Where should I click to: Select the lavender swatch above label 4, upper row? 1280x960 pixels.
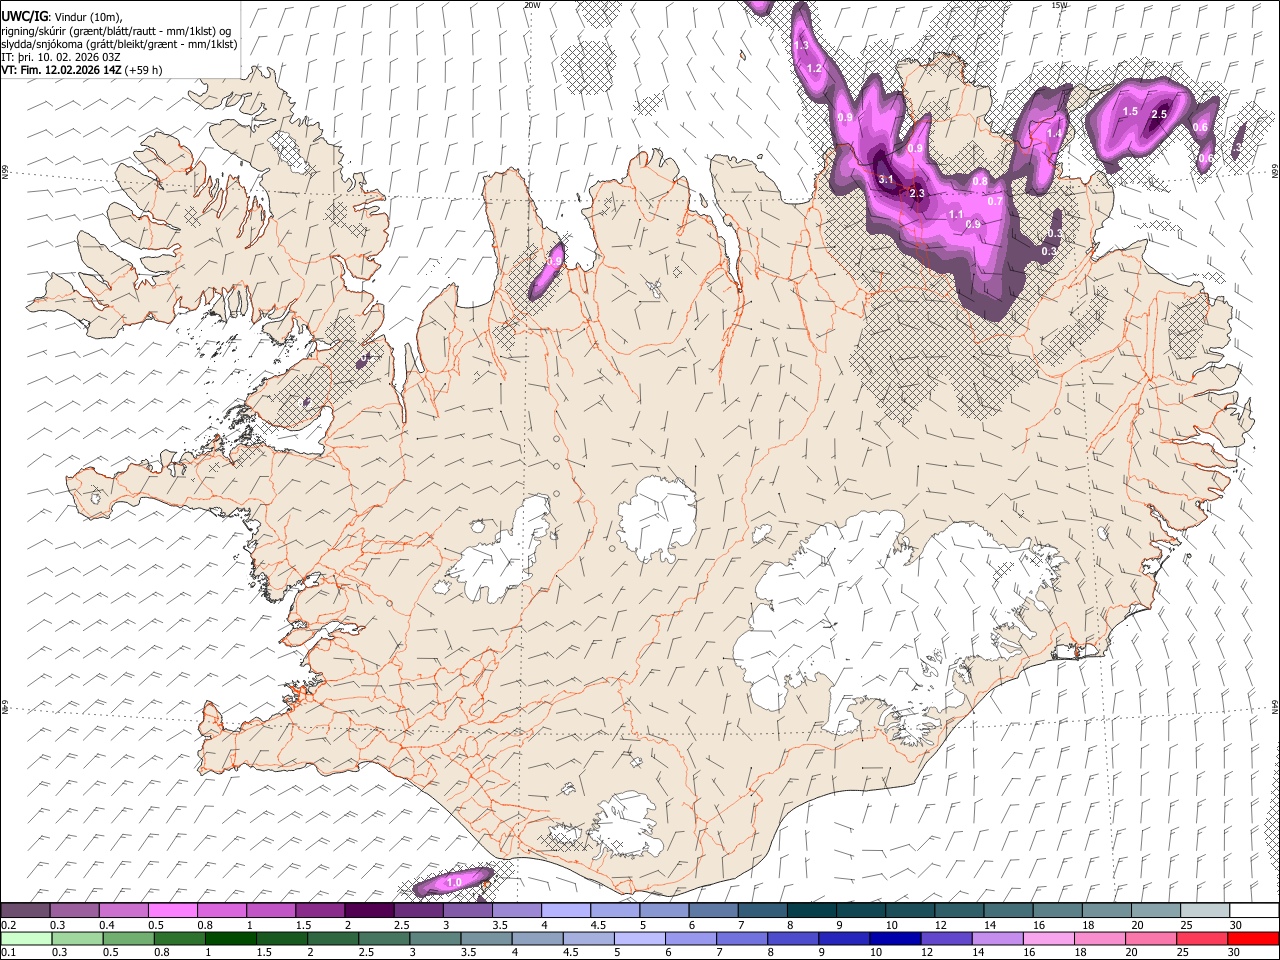point(566,911)
